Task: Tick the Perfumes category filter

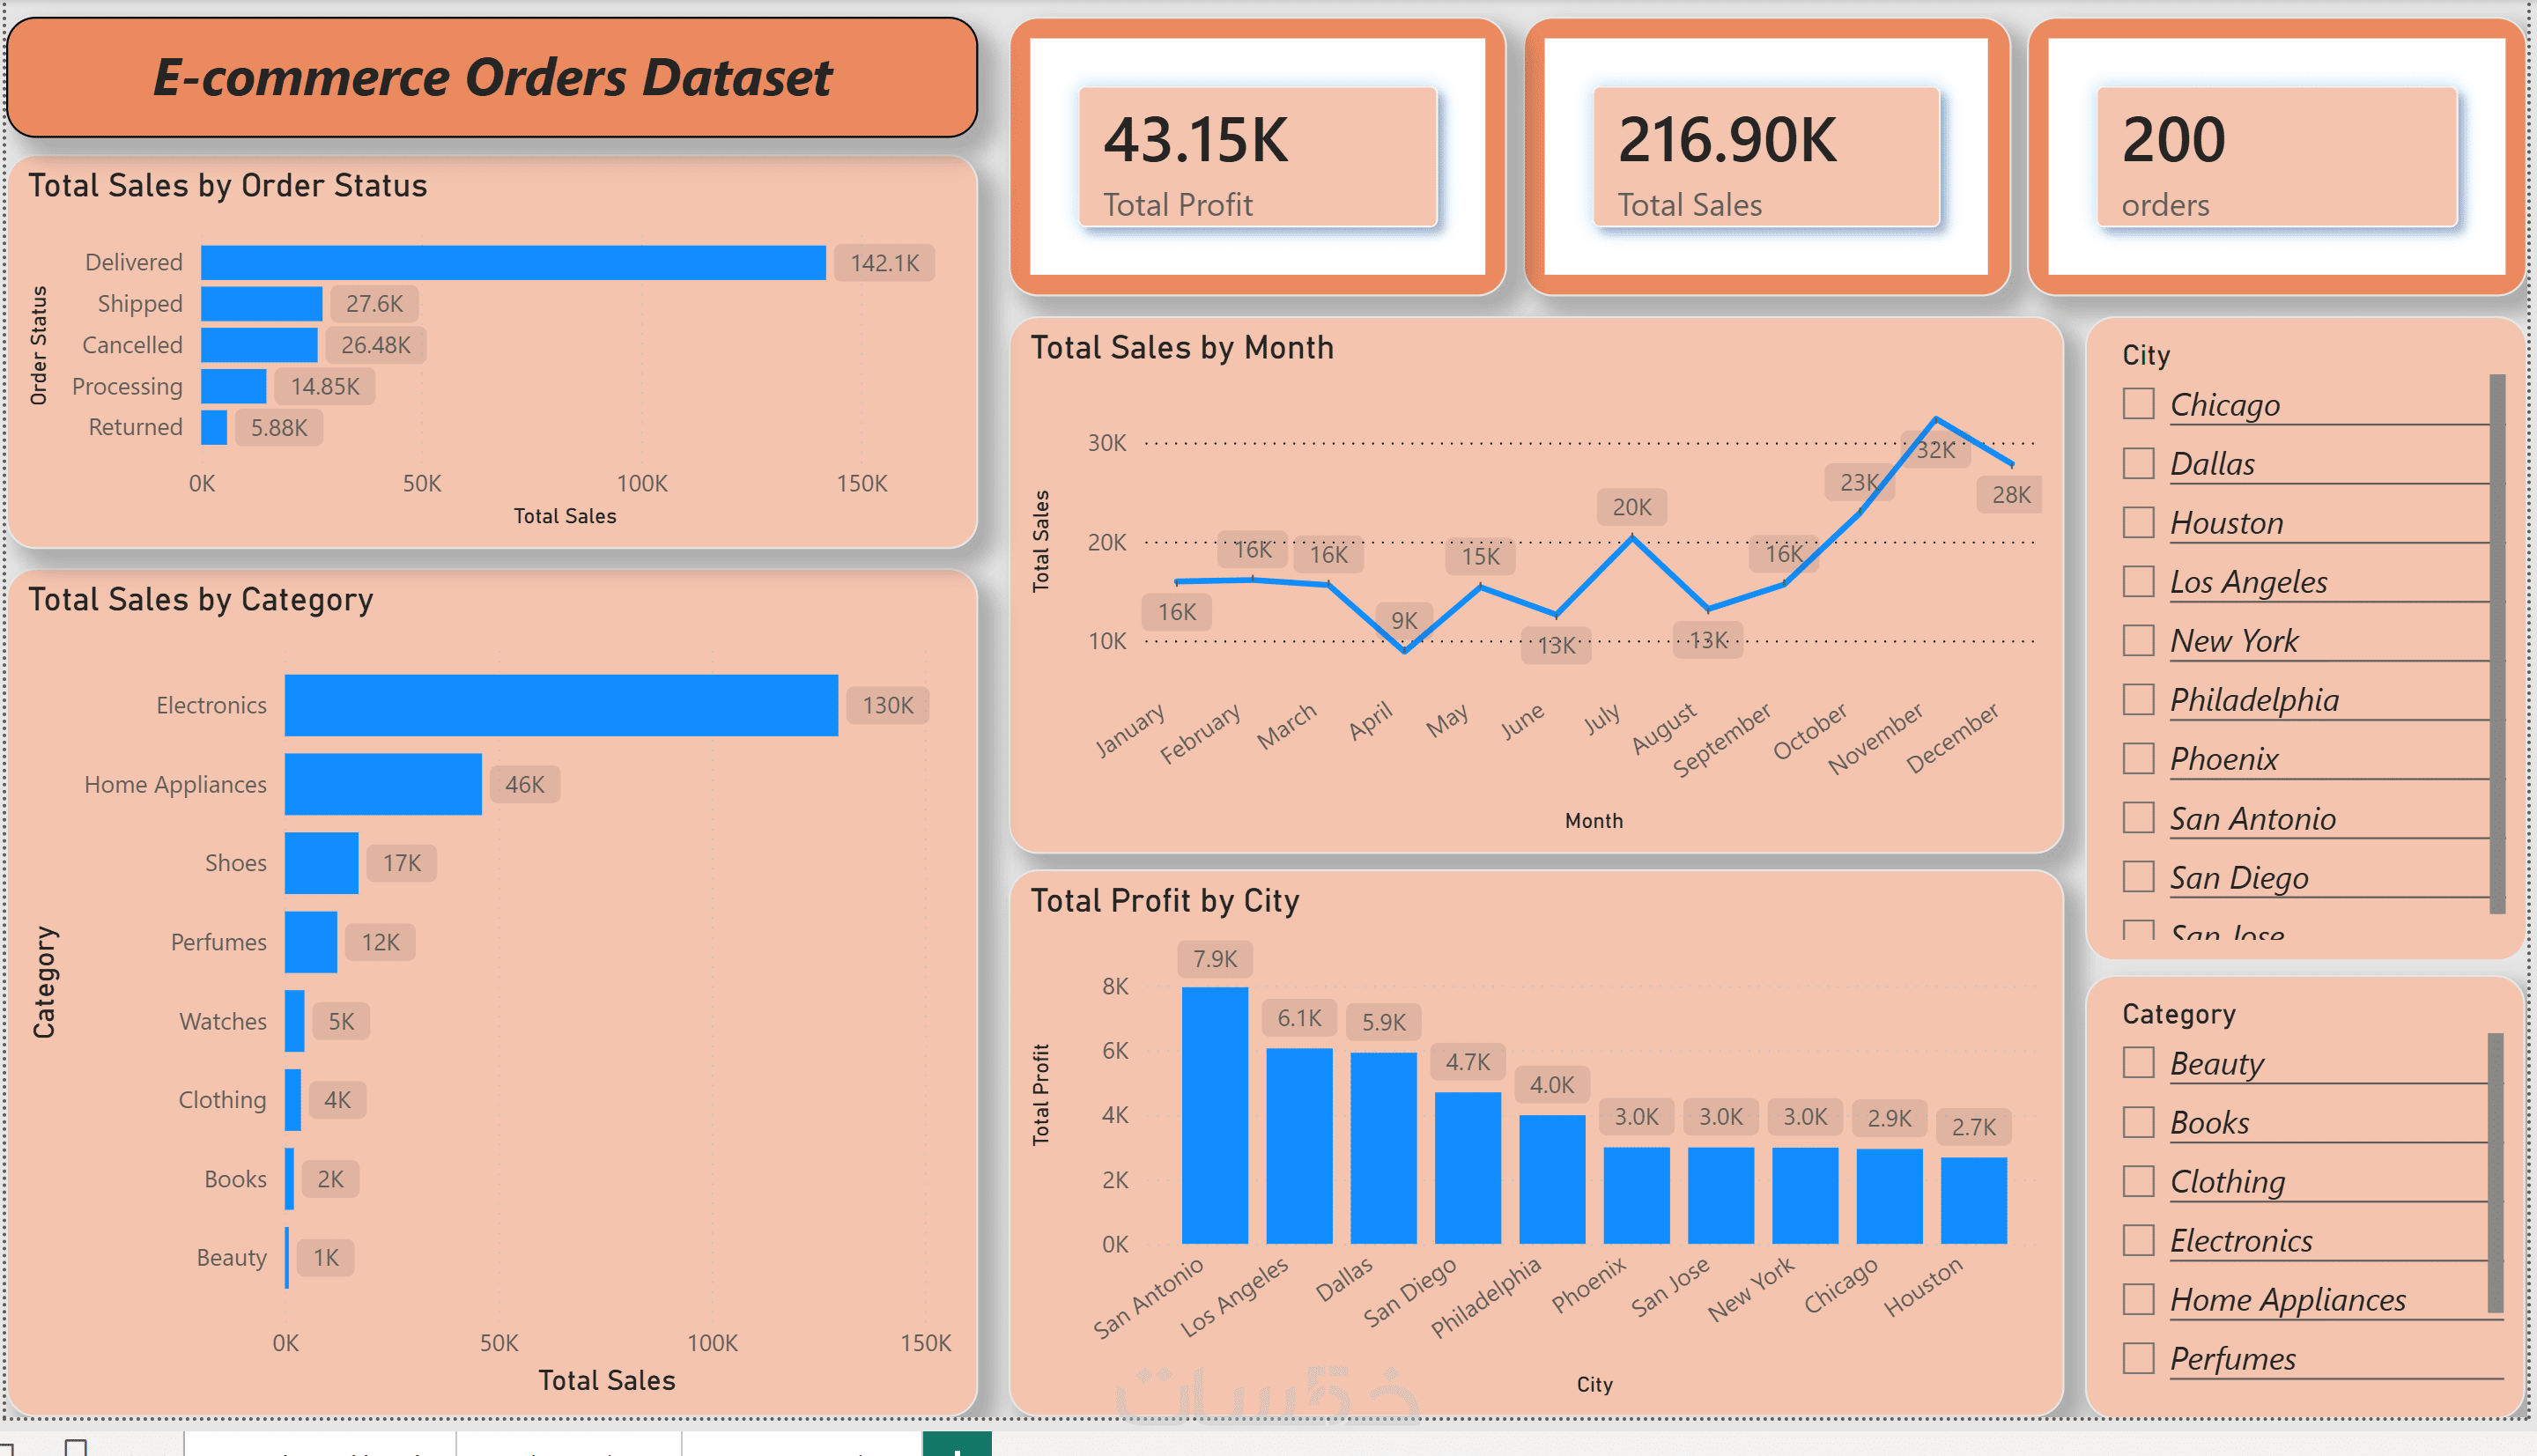Action: (x=2138, y=1358)
